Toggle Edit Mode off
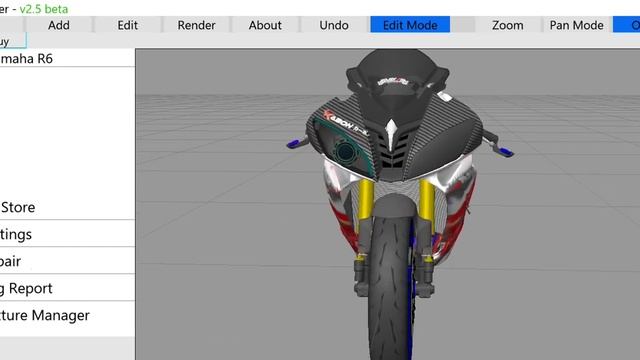The width and height of the screenshot is (640, 360). click(410, 25)
